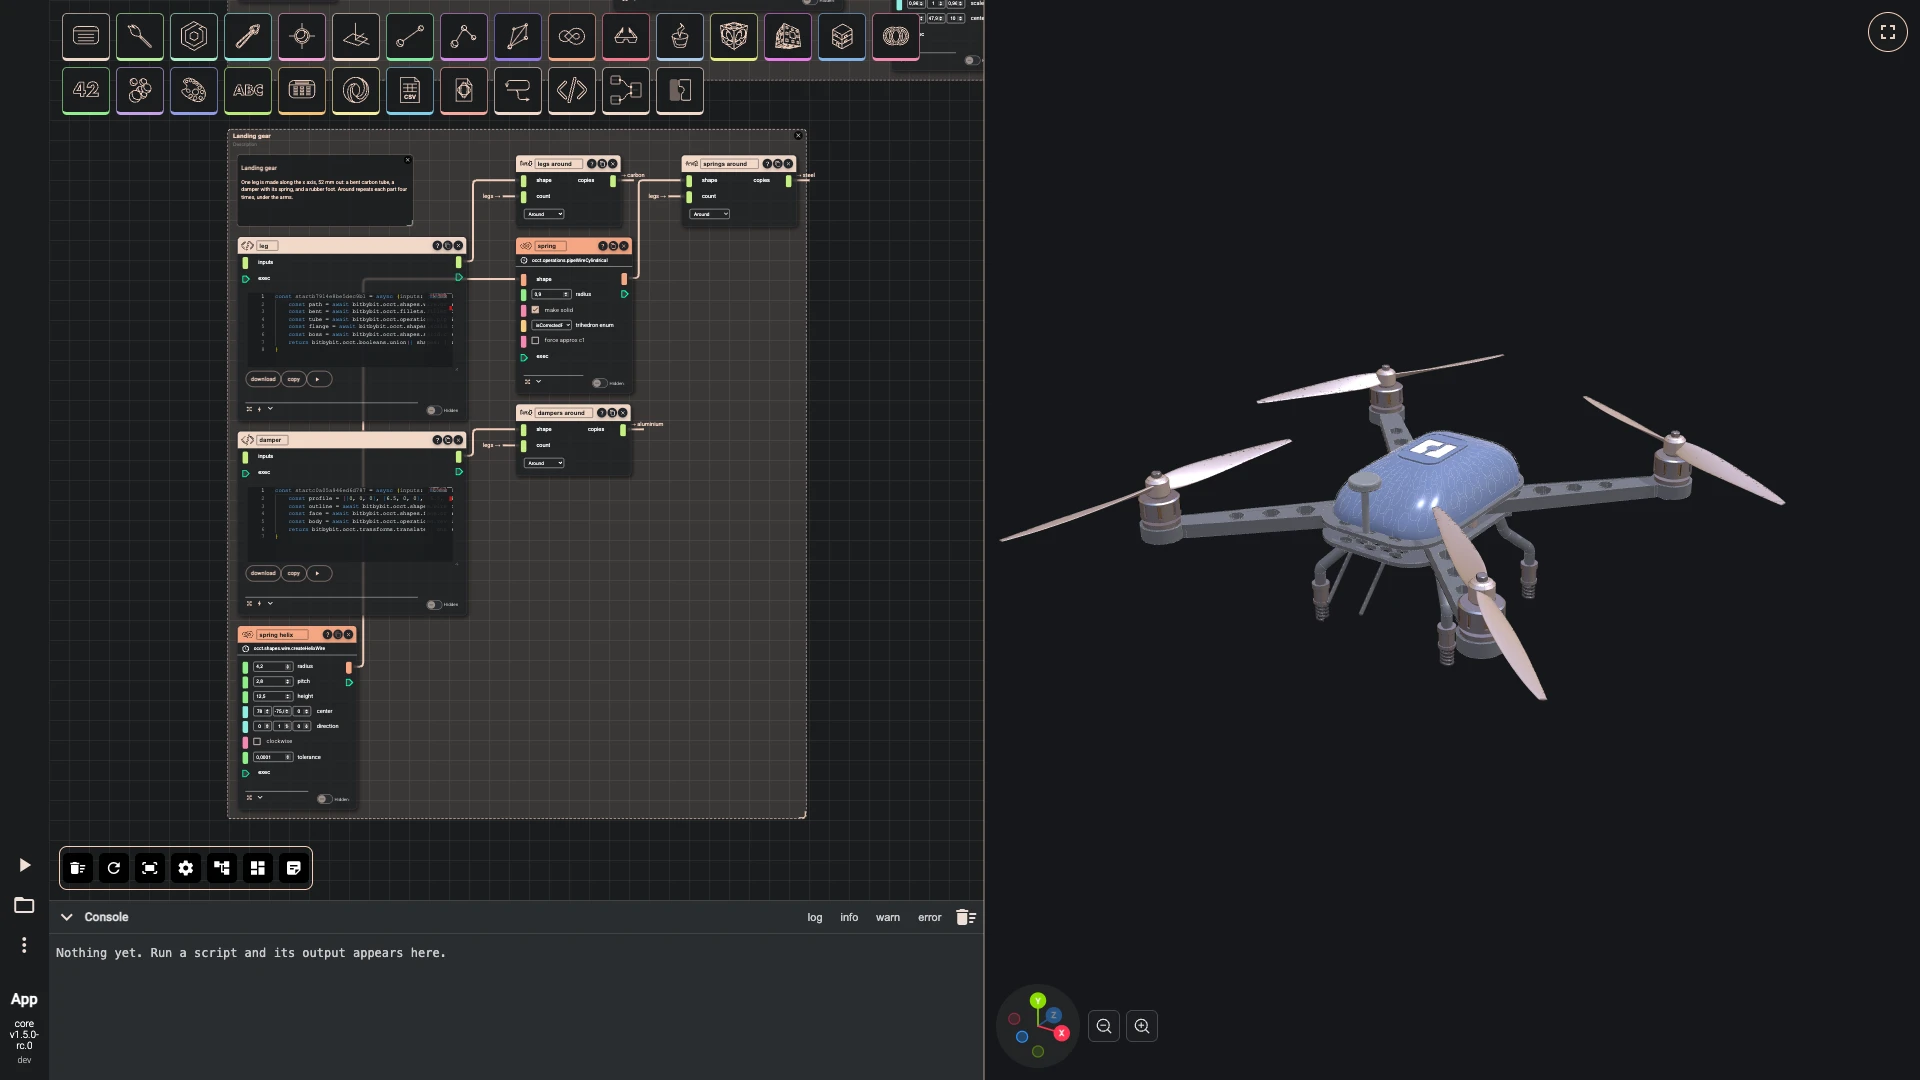Filter console by error
This screenshot has height=1080, width=1920.
[x=930, y=917]
